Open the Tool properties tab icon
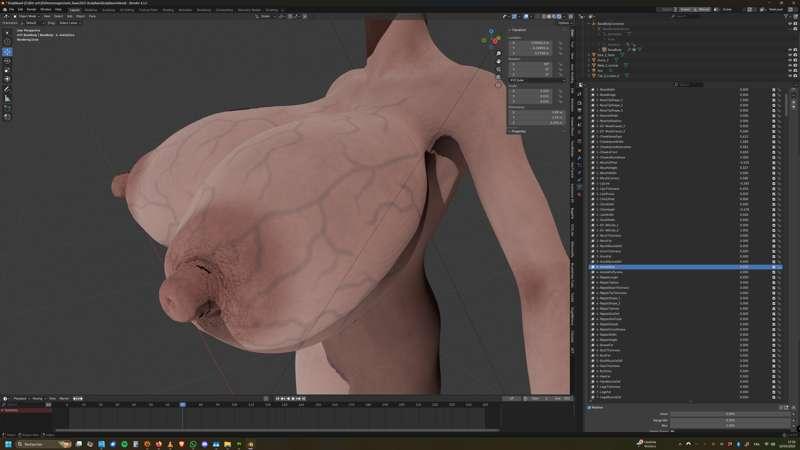The width and height of the screenshot is (800, 450). [580, 94]
